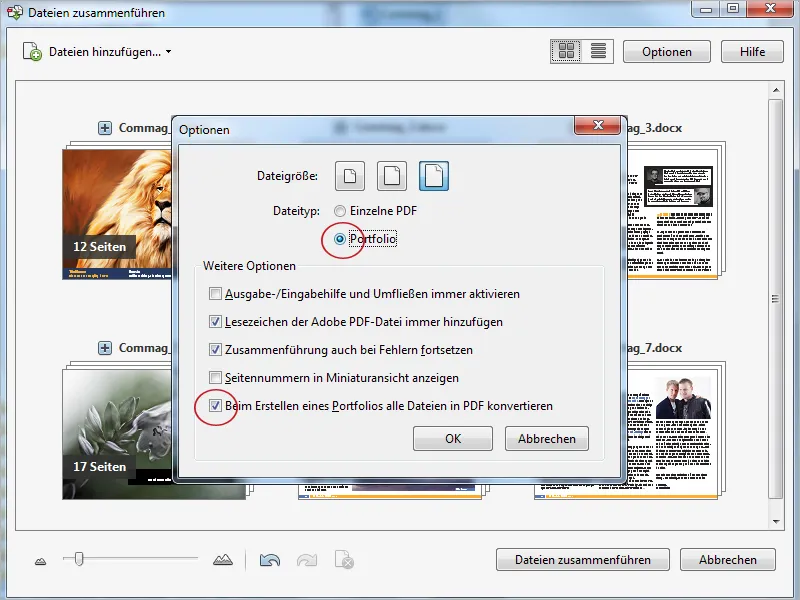The image size is (800, 600).
Task: Expand the first Commag file with 12 Seiten
Action: tap(105, 128)
